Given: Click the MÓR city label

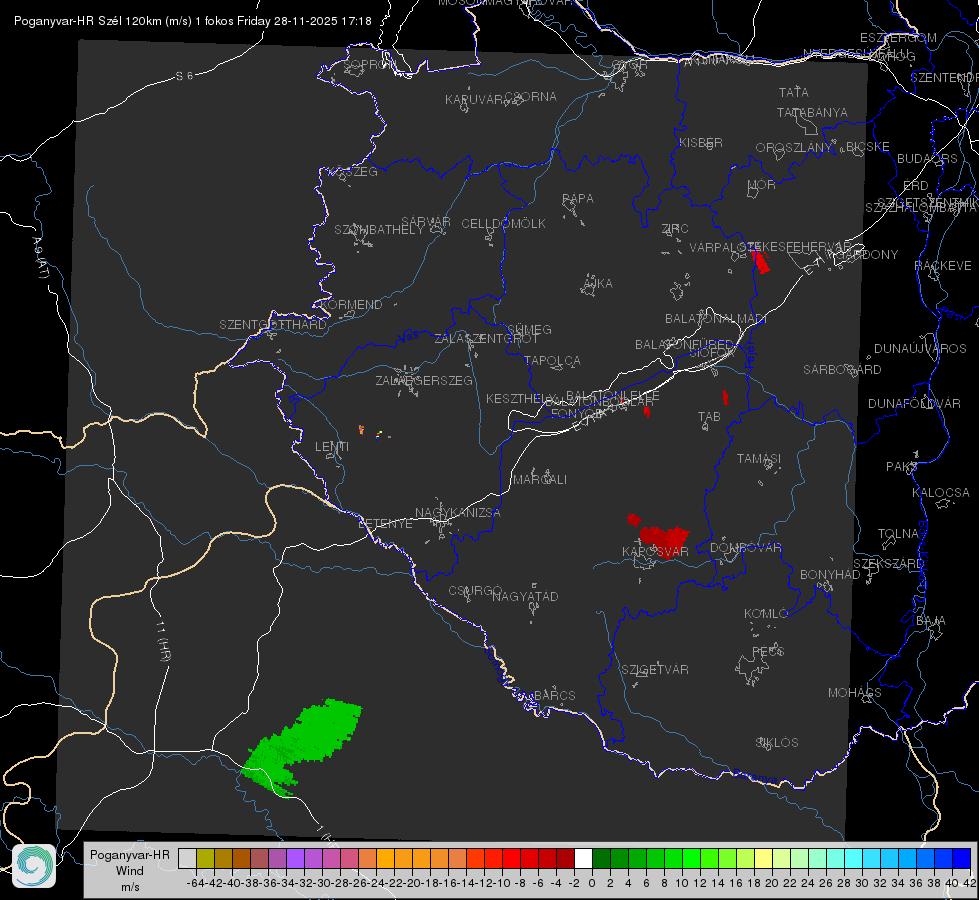Looking at the screenshot, I should point(762,184).
